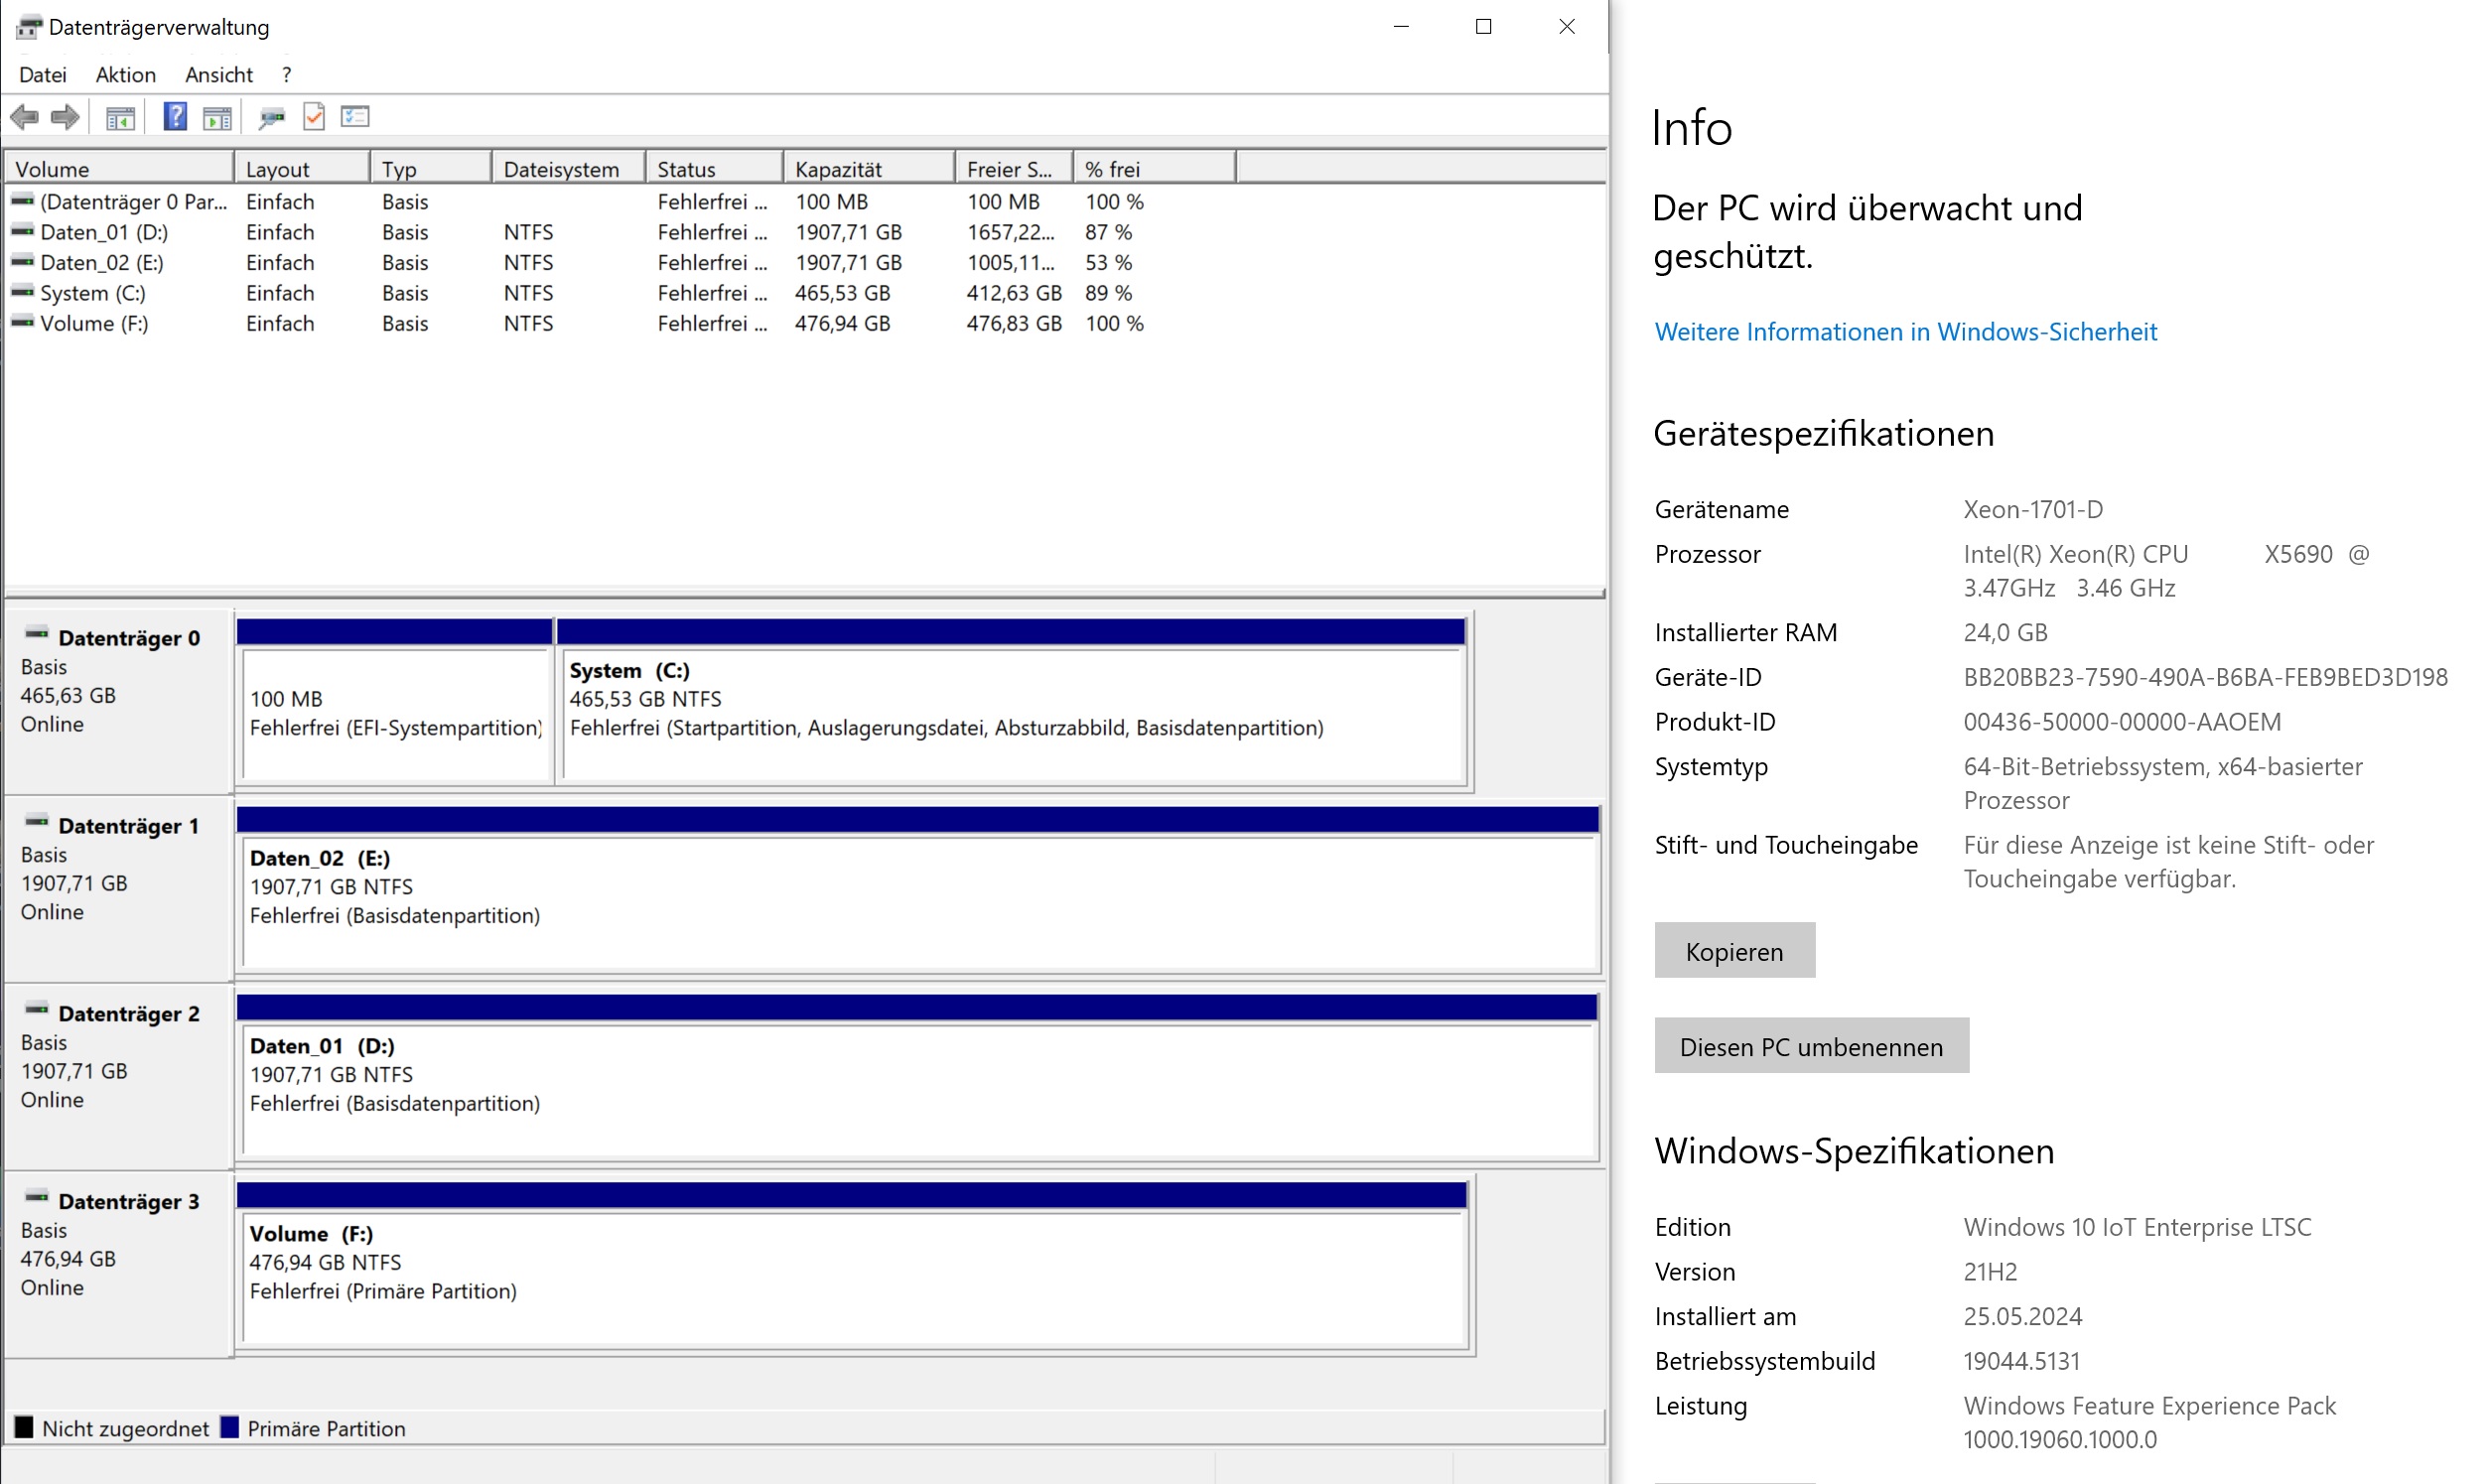Viewport: 2489px width, 1484px height.
Task: Click the Gerätename value Xeon-1701-D
Action: [x=2034, y=509]
